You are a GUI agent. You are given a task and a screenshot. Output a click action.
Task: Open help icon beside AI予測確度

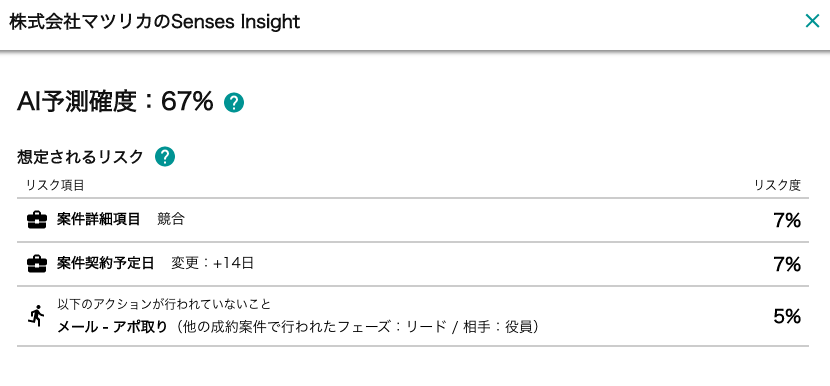coord(234,102)
